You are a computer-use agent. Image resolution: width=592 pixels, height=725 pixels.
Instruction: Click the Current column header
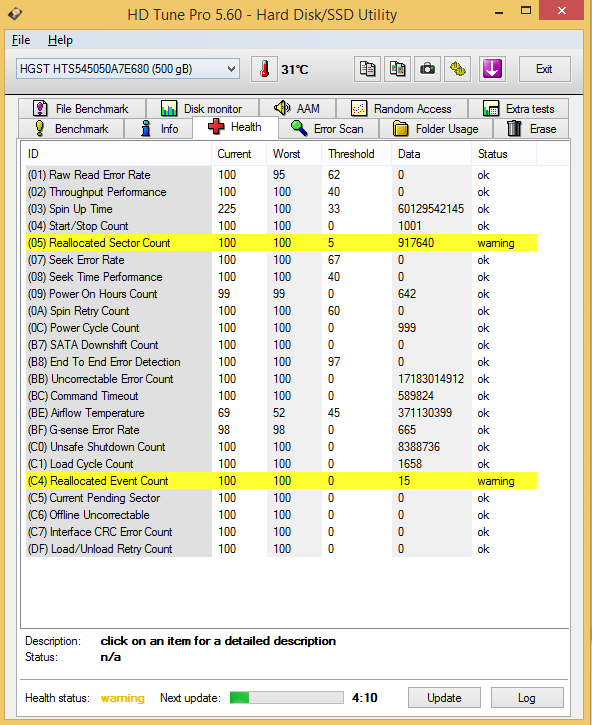click(x=239, y=154)
